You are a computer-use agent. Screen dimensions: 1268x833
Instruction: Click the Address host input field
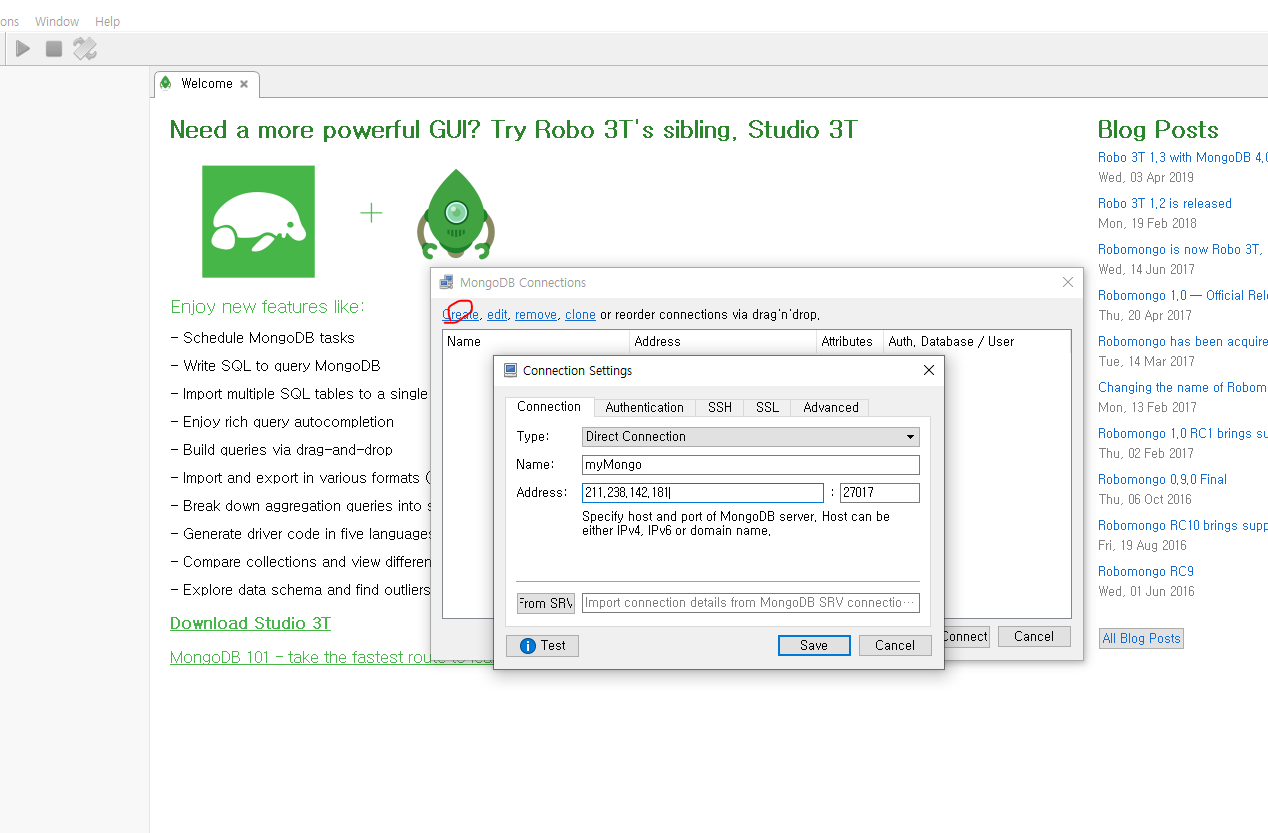[702, 492]
